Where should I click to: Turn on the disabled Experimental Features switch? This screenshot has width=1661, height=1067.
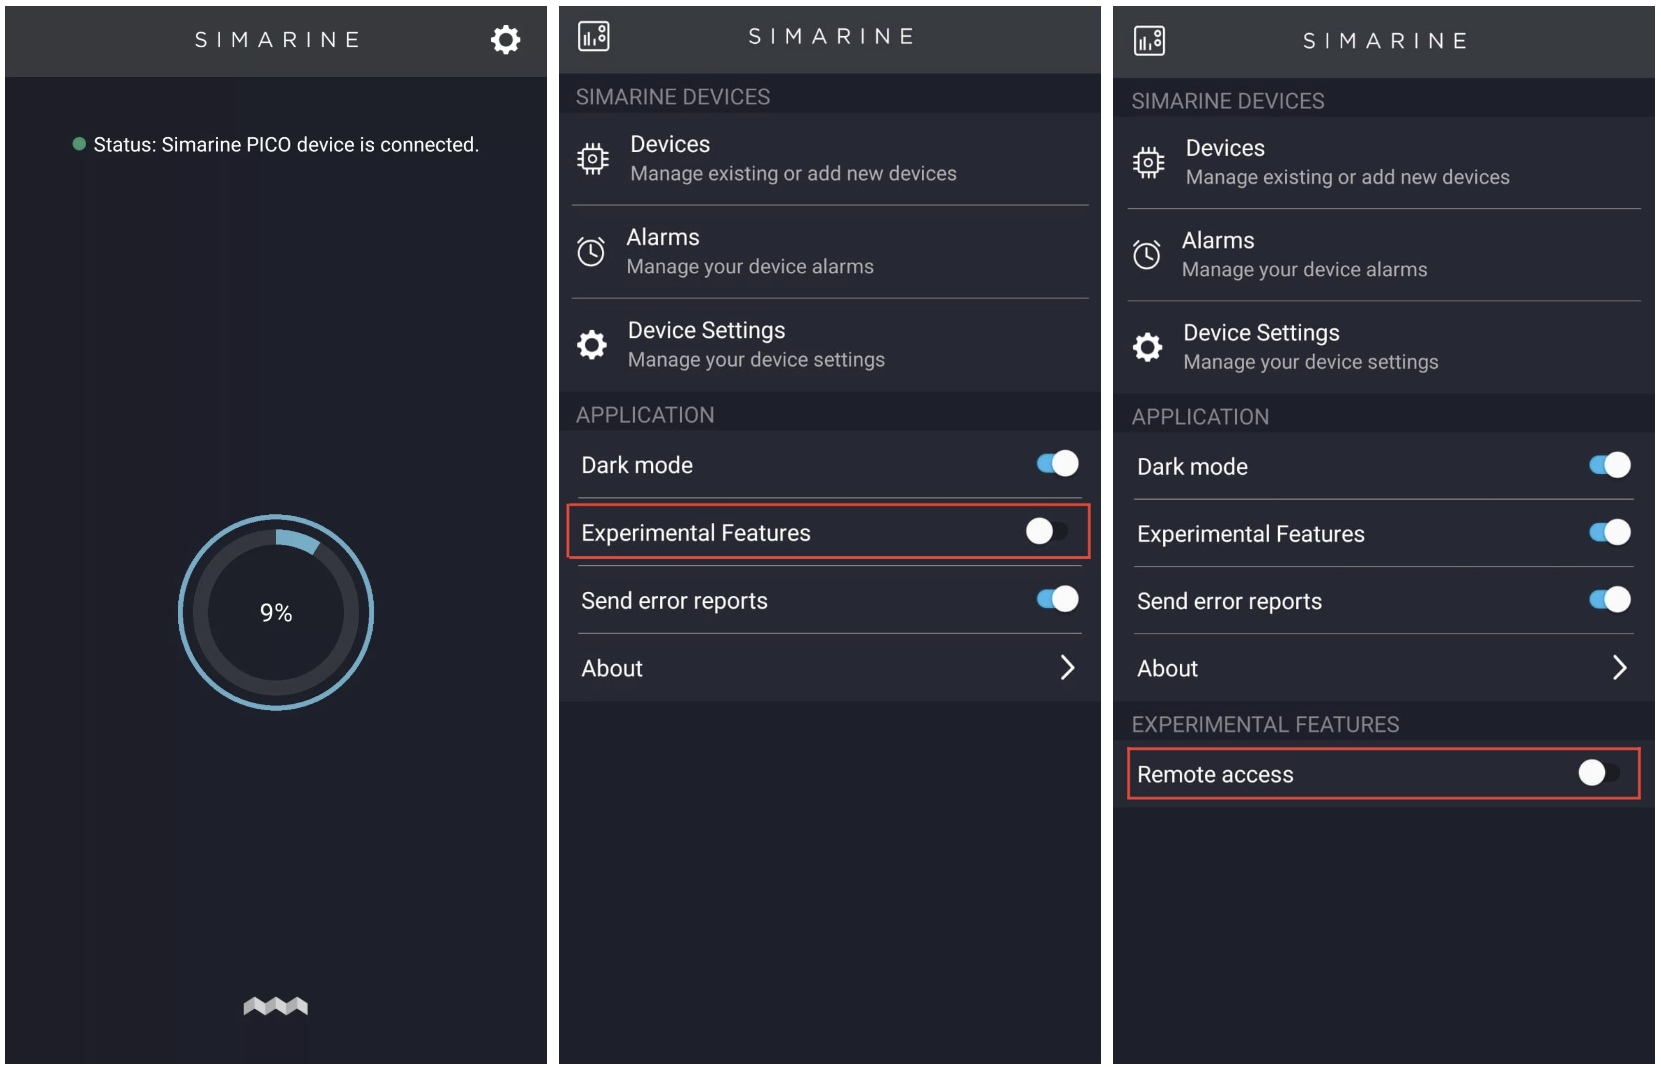(x=1046, y=531)
